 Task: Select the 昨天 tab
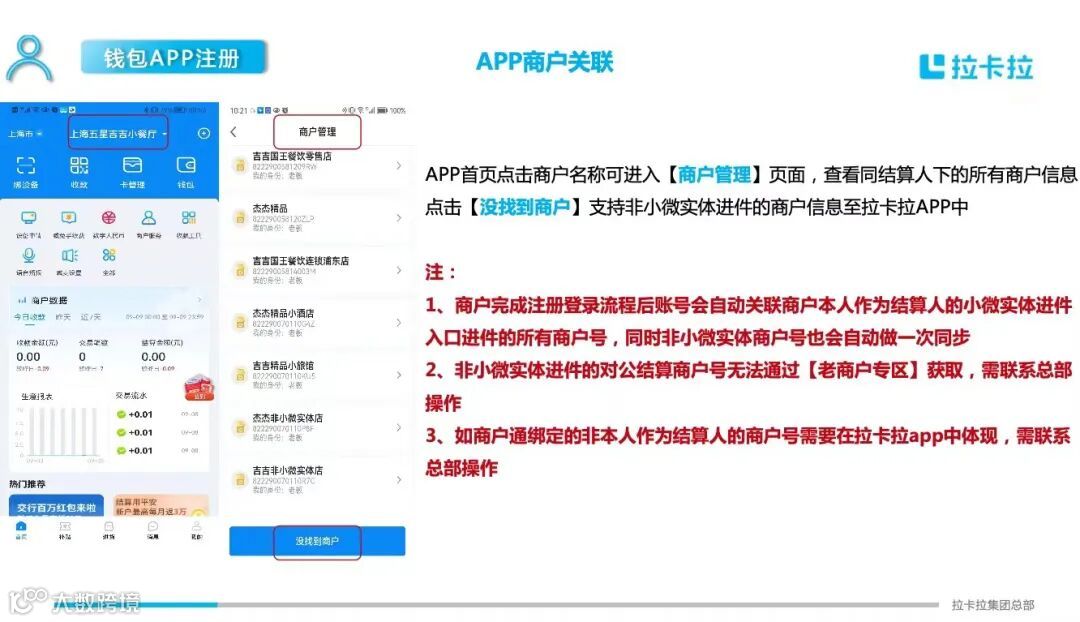tap(63, 317)
